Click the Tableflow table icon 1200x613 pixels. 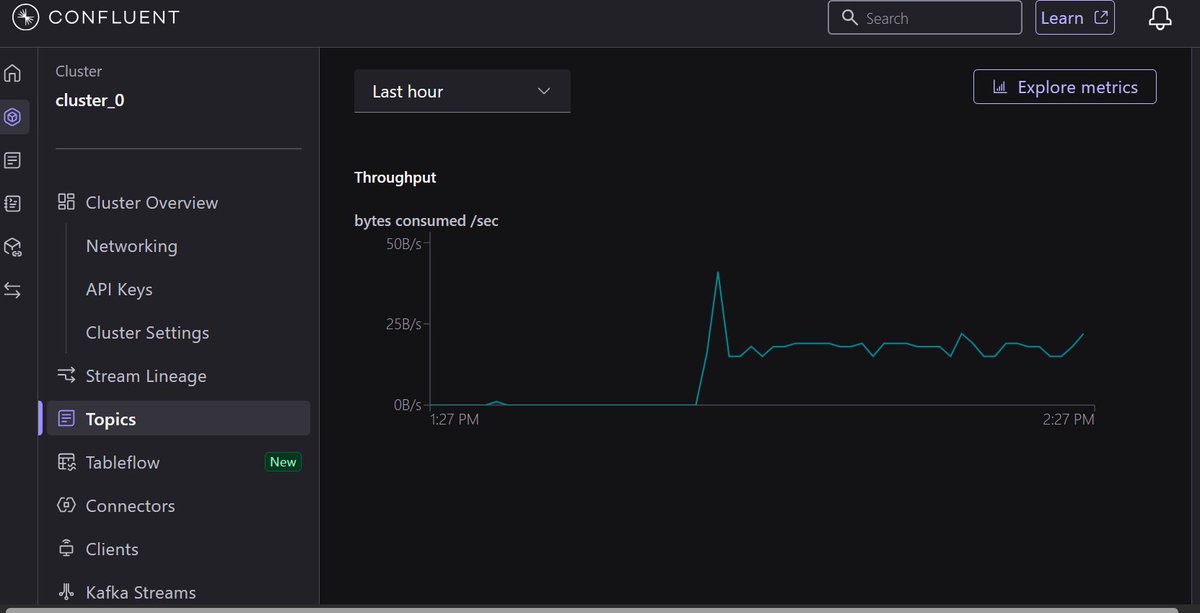[x=66, y=462]
